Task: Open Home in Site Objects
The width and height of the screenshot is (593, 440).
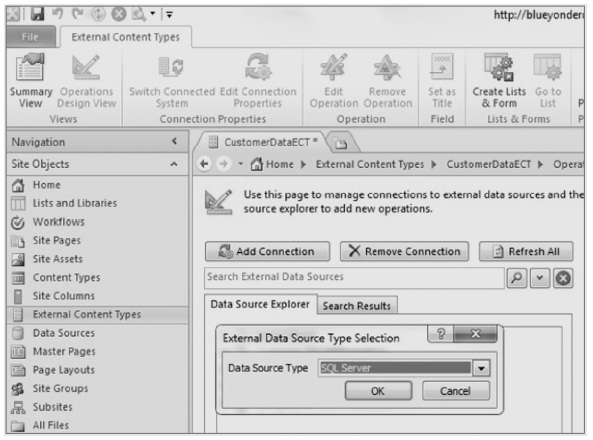Action: 98,185
